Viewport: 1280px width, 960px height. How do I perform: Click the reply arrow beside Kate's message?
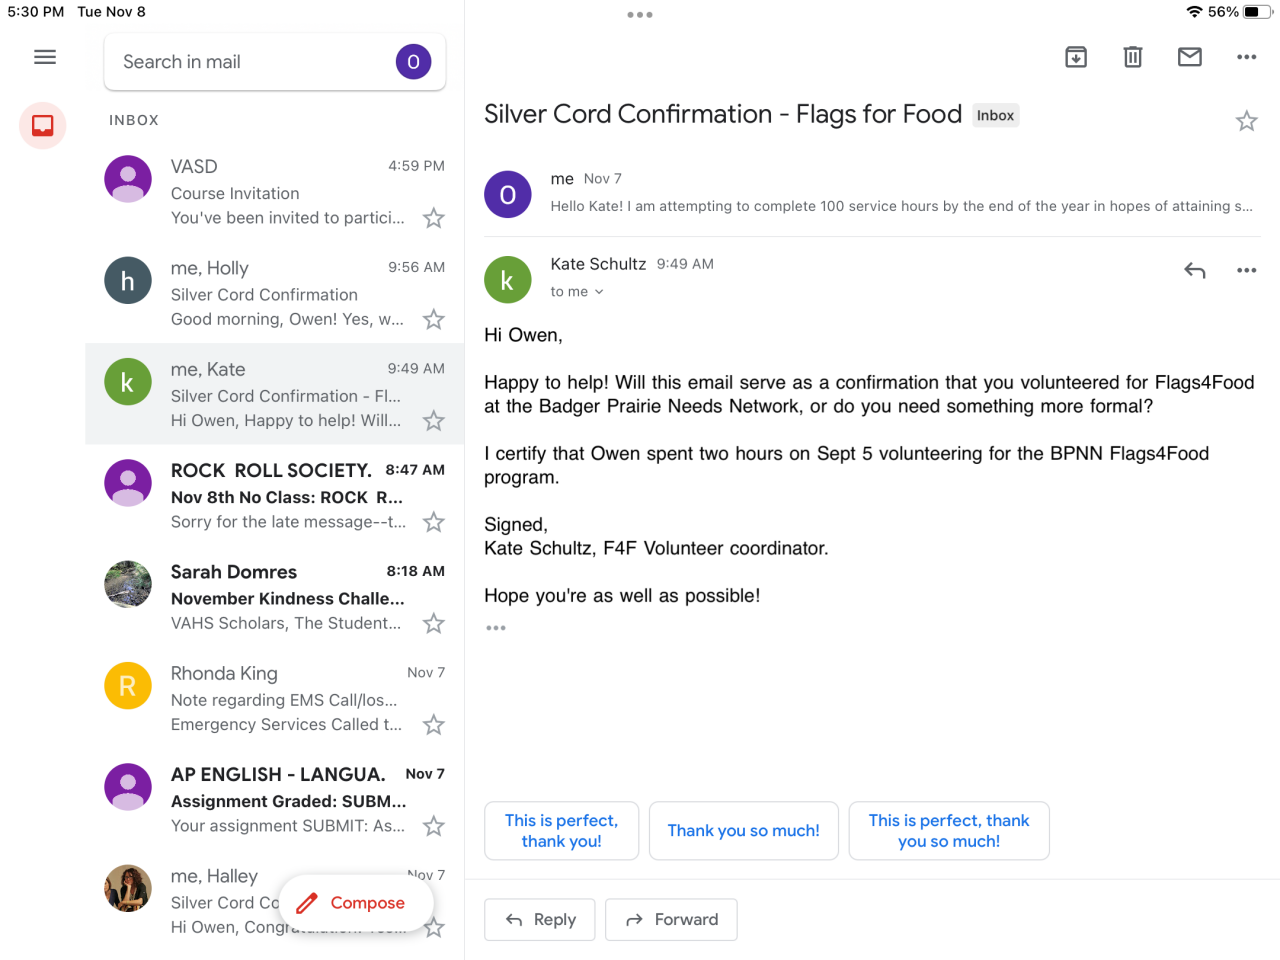(x=1194, y=270)
